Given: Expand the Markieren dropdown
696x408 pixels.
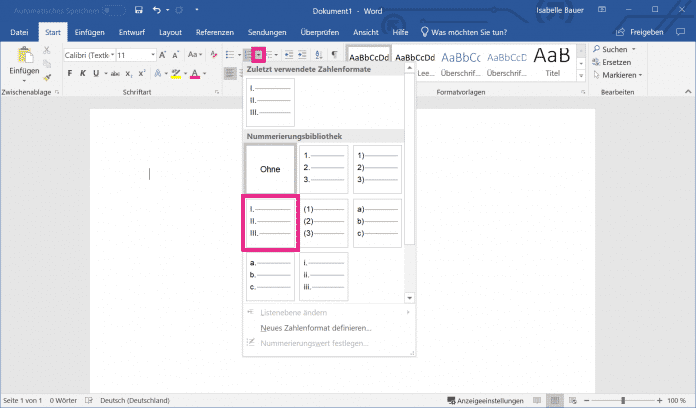Looking at the screenshot, I should (620, 75).
